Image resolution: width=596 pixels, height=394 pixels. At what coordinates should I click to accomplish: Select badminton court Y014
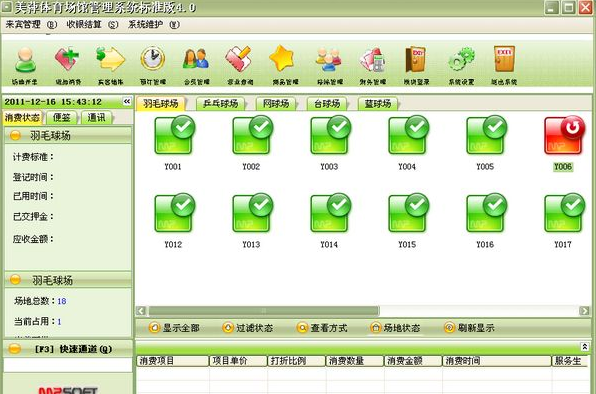pos(330,213)
